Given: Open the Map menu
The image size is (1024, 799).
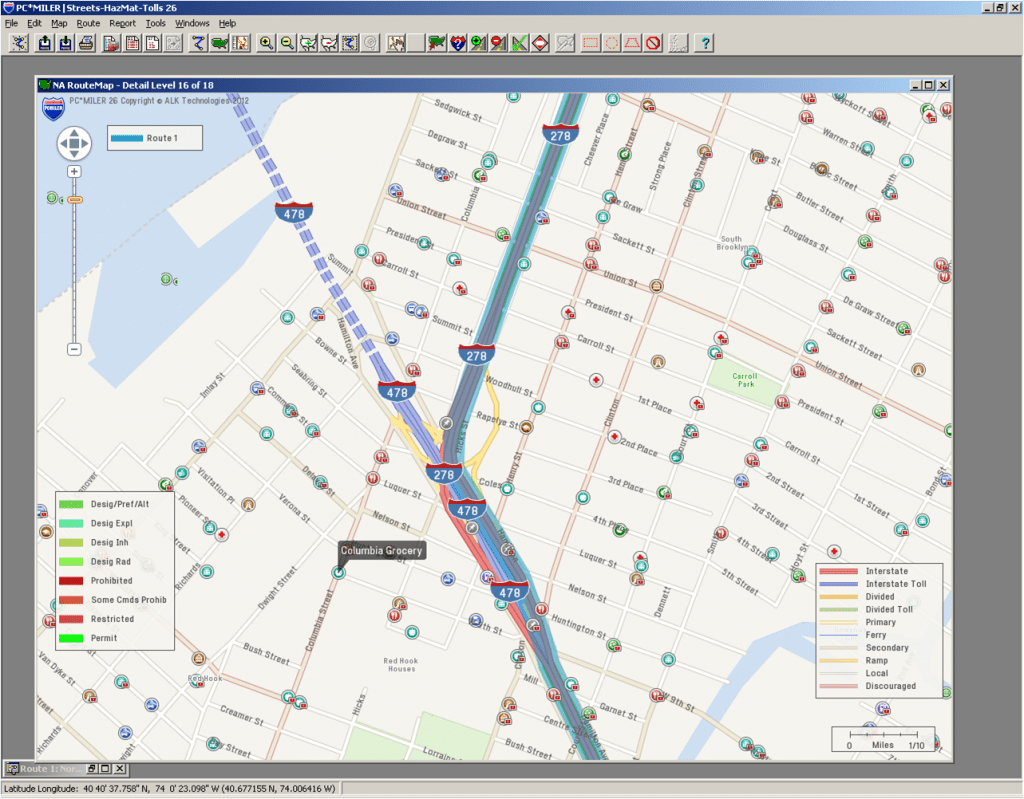Looking at the screenshot, I should tap(62, 23).
